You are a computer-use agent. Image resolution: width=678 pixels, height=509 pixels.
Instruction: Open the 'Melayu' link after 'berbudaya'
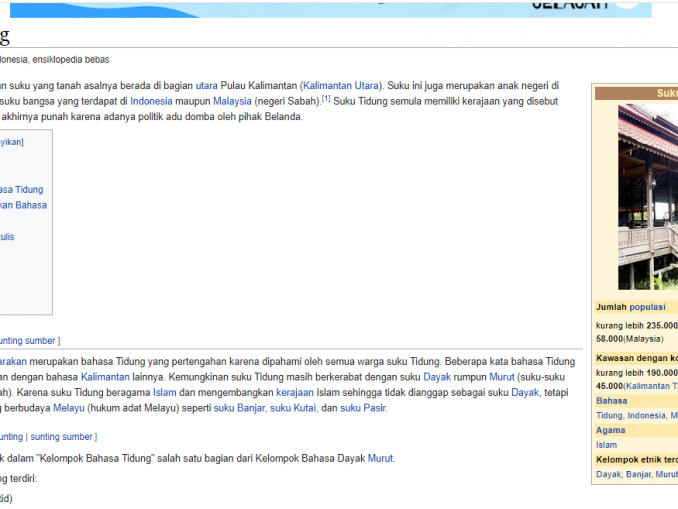click(x=69, y=408)
